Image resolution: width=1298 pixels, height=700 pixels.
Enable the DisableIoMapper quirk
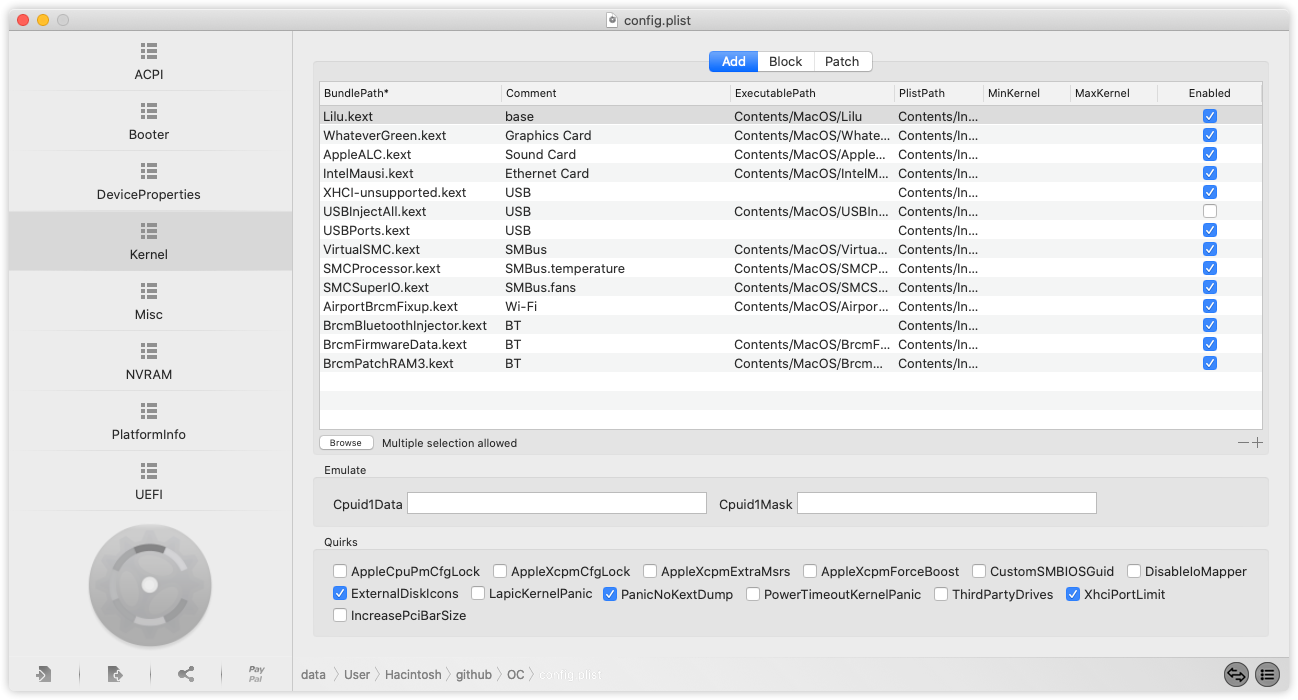[x=1134, y=572]
